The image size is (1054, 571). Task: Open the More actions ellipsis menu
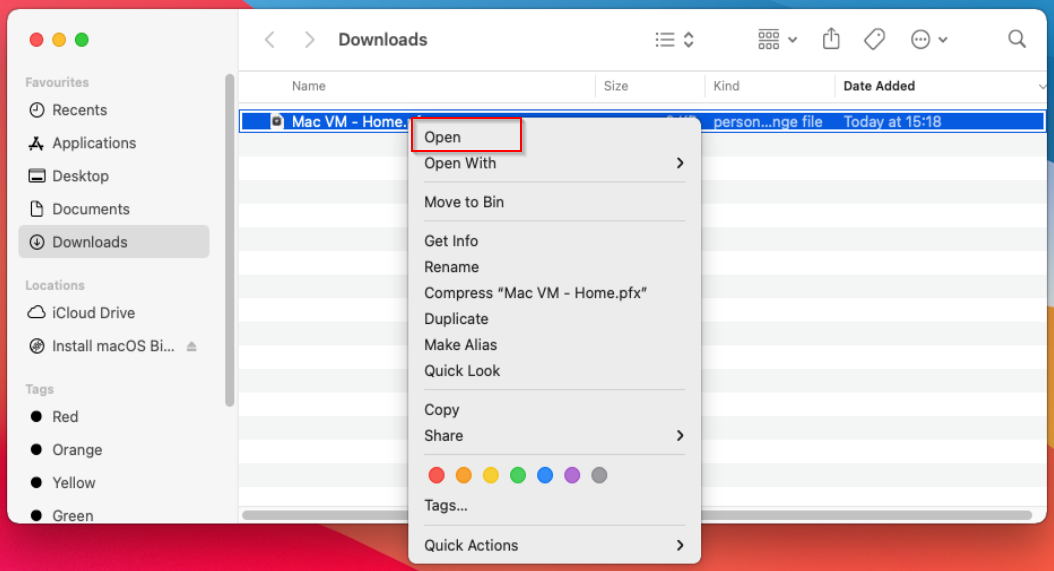point(928,40)
